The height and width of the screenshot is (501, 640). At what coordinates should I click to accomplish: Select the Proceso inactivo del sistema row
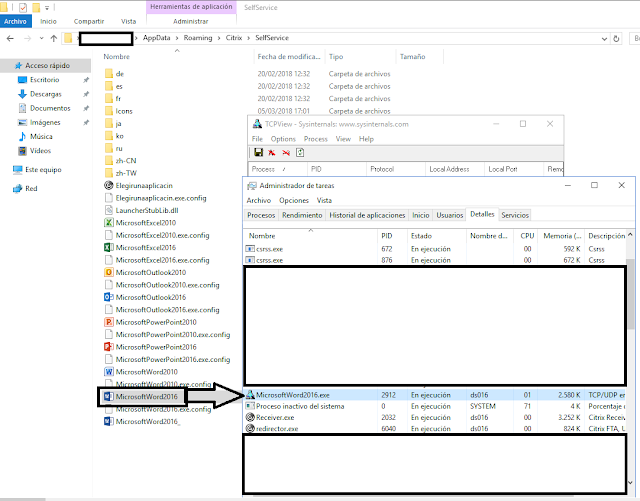point(435,406)
